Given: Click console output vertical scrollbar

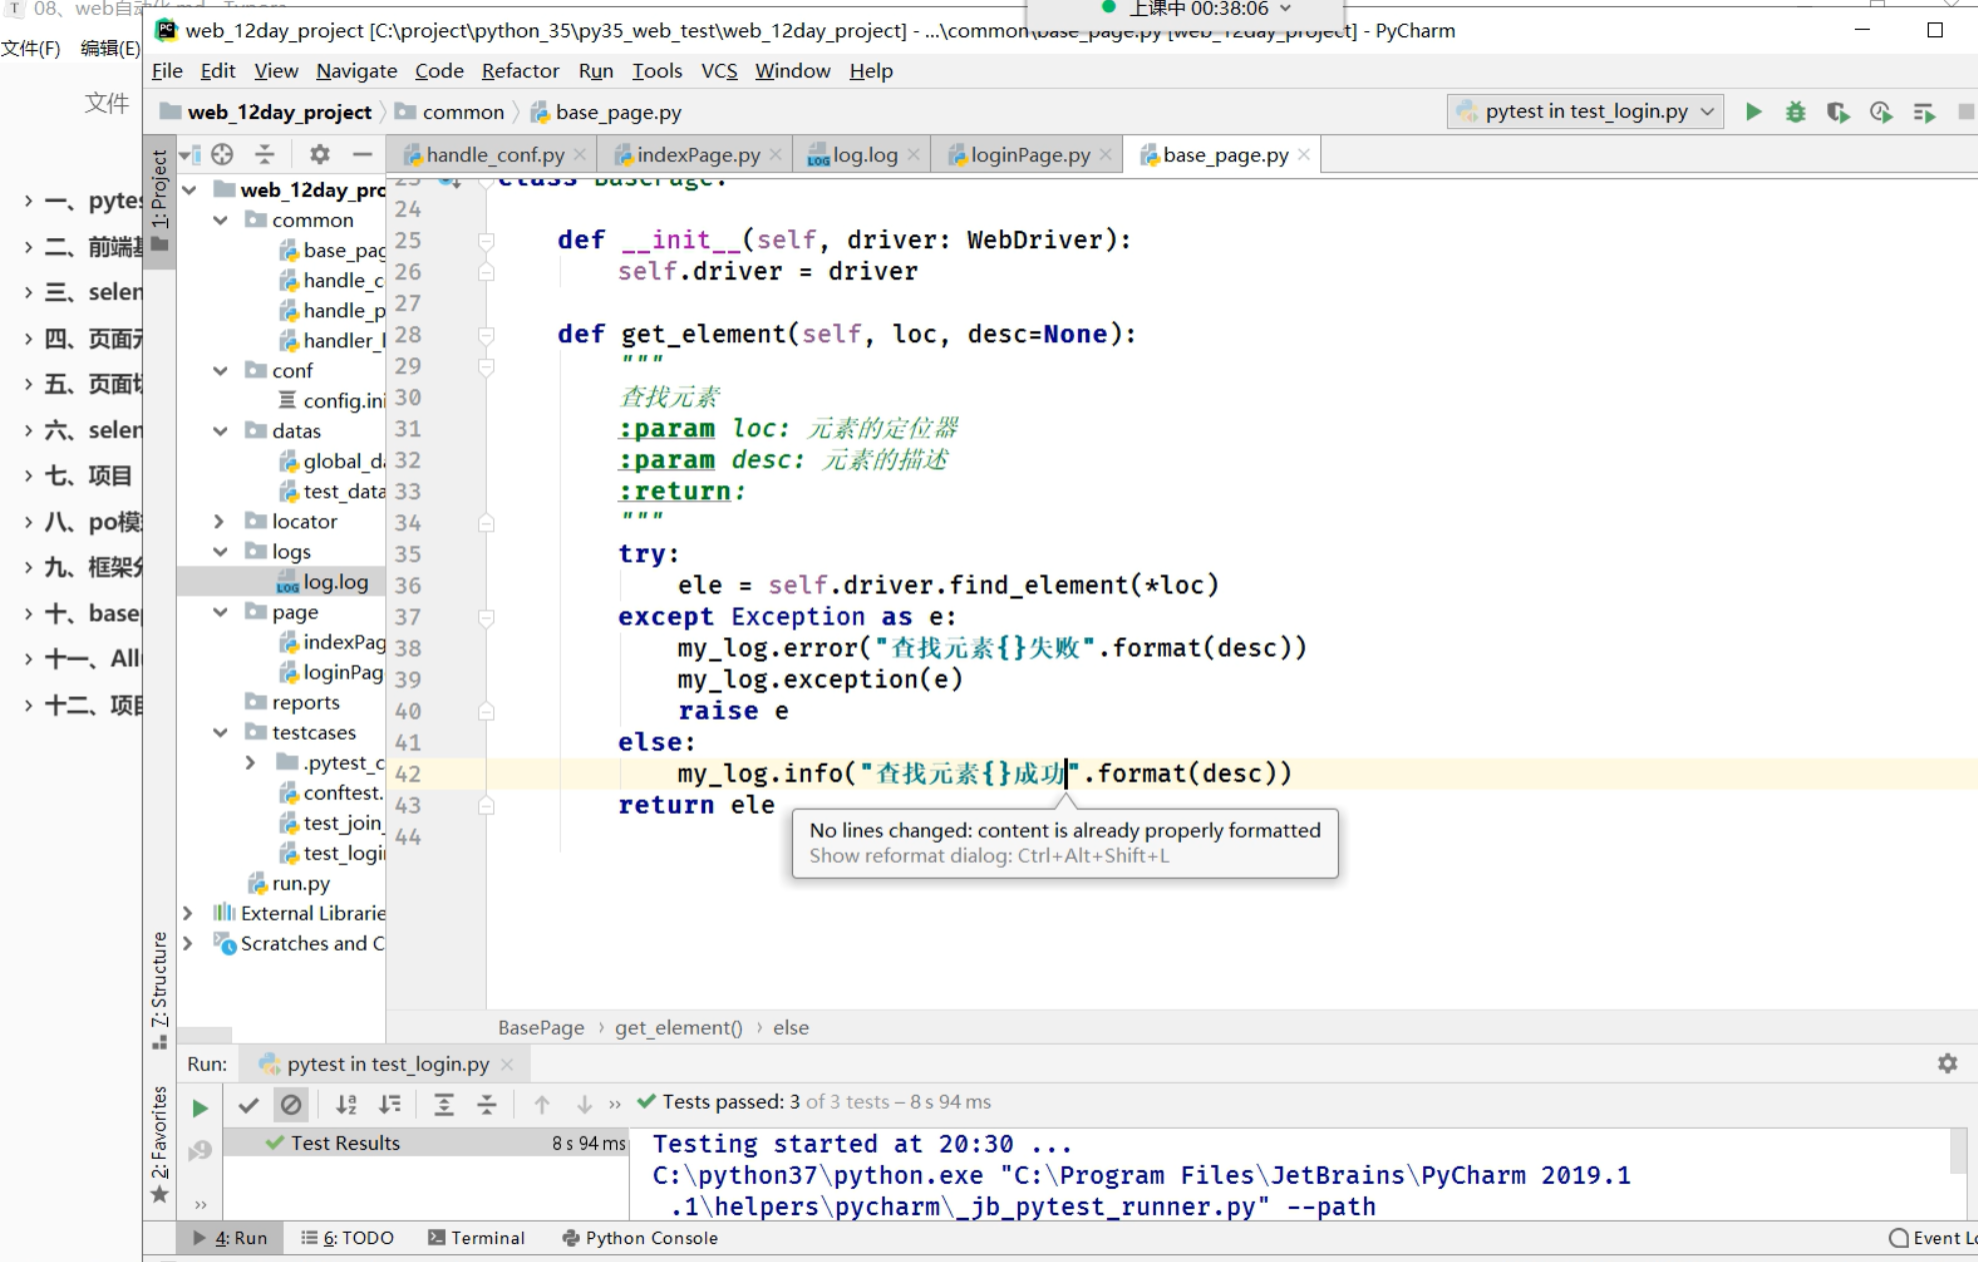Looking at the screenshot, I should click(x=1958, y=1152).
